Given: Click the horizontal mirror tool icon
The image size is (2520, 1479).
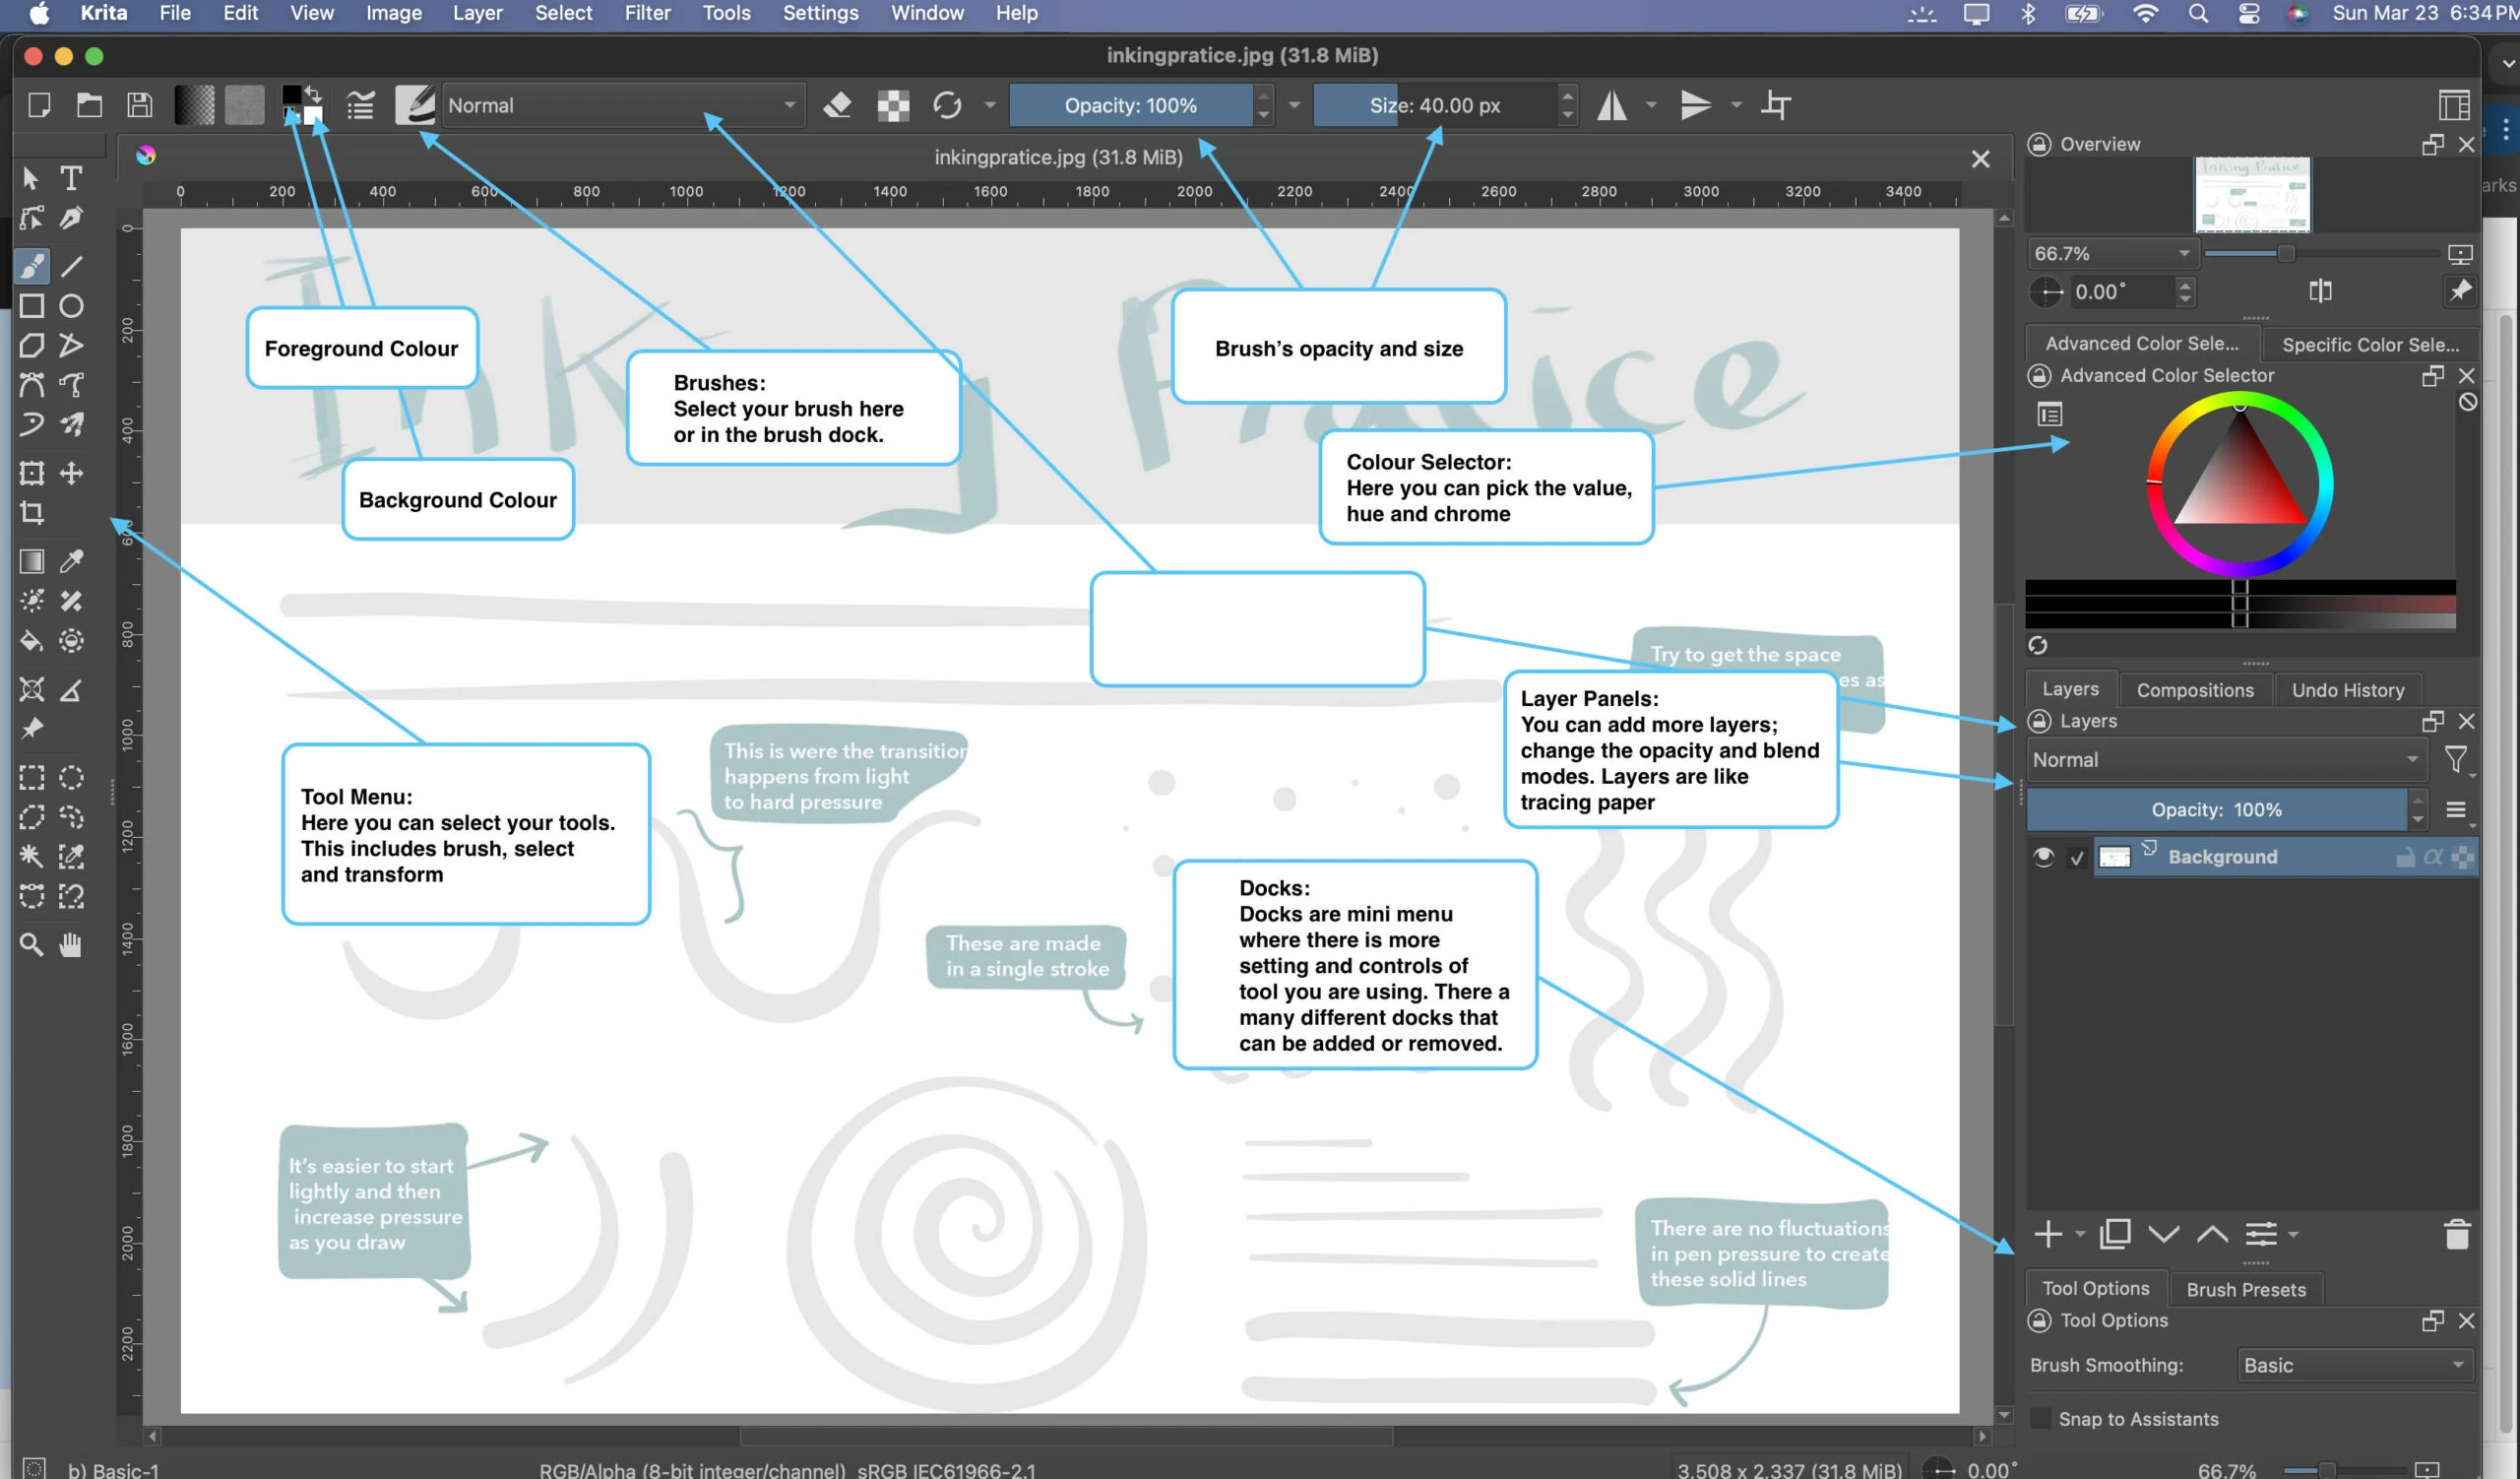Looking at the screenshot, I should (x=1611, y=105).
